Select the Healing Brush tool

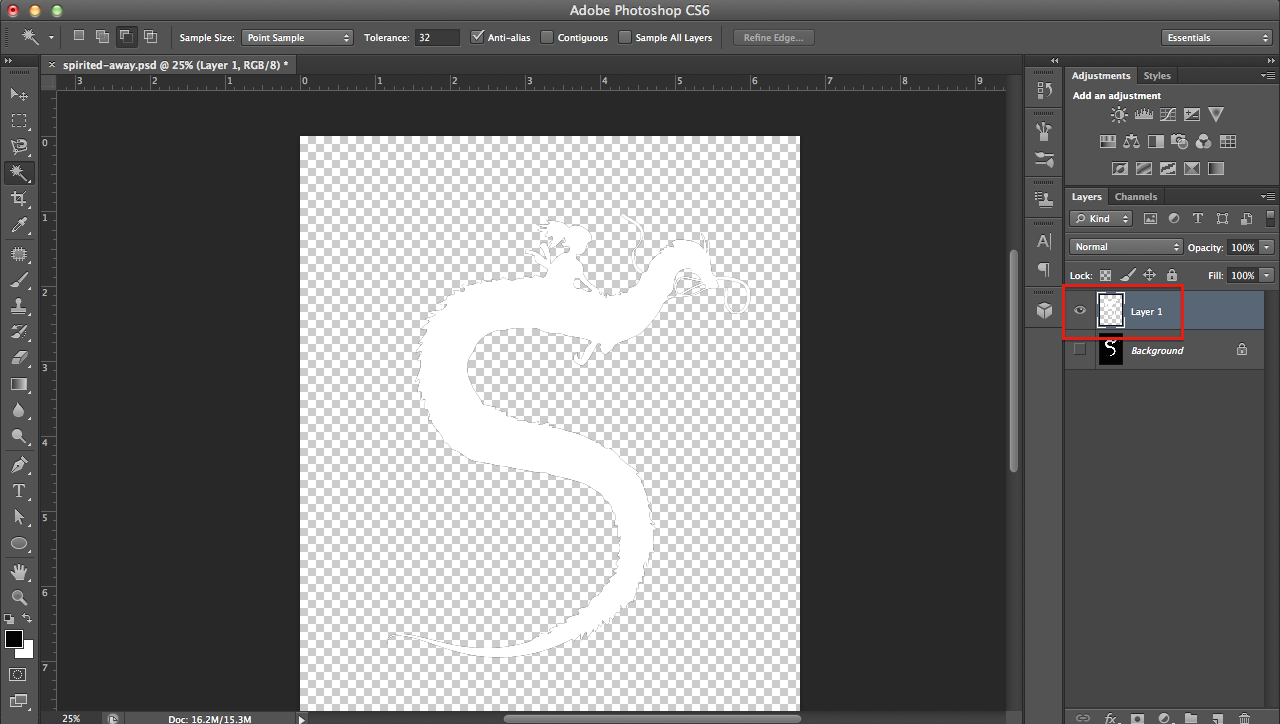point(19,254)
